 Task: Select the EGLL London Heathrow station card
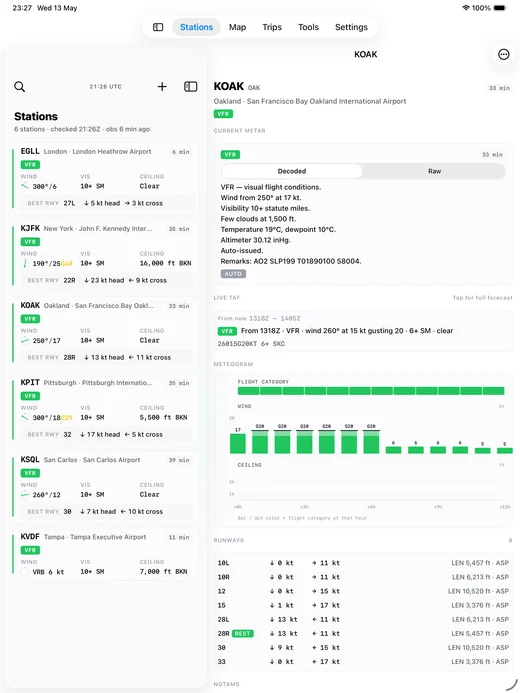105,179
